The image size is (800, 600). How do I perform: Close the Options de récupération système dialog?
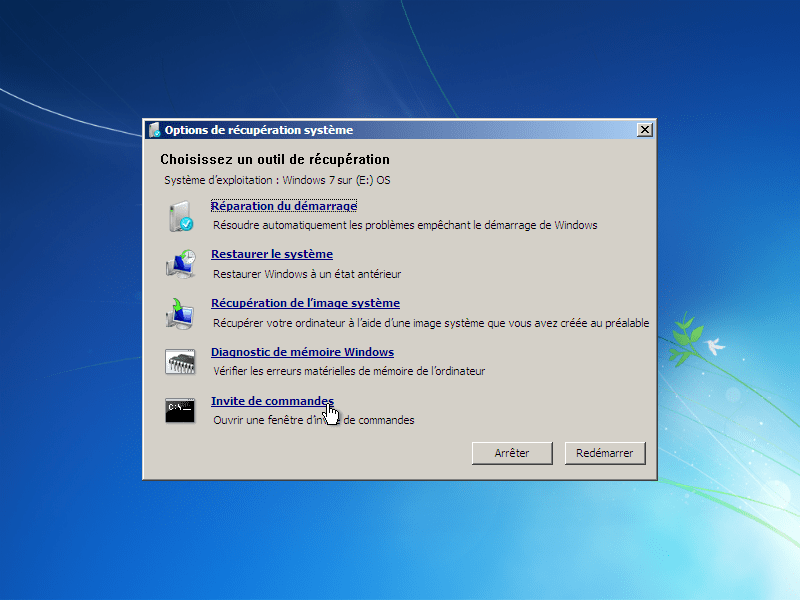coord(644,130)
